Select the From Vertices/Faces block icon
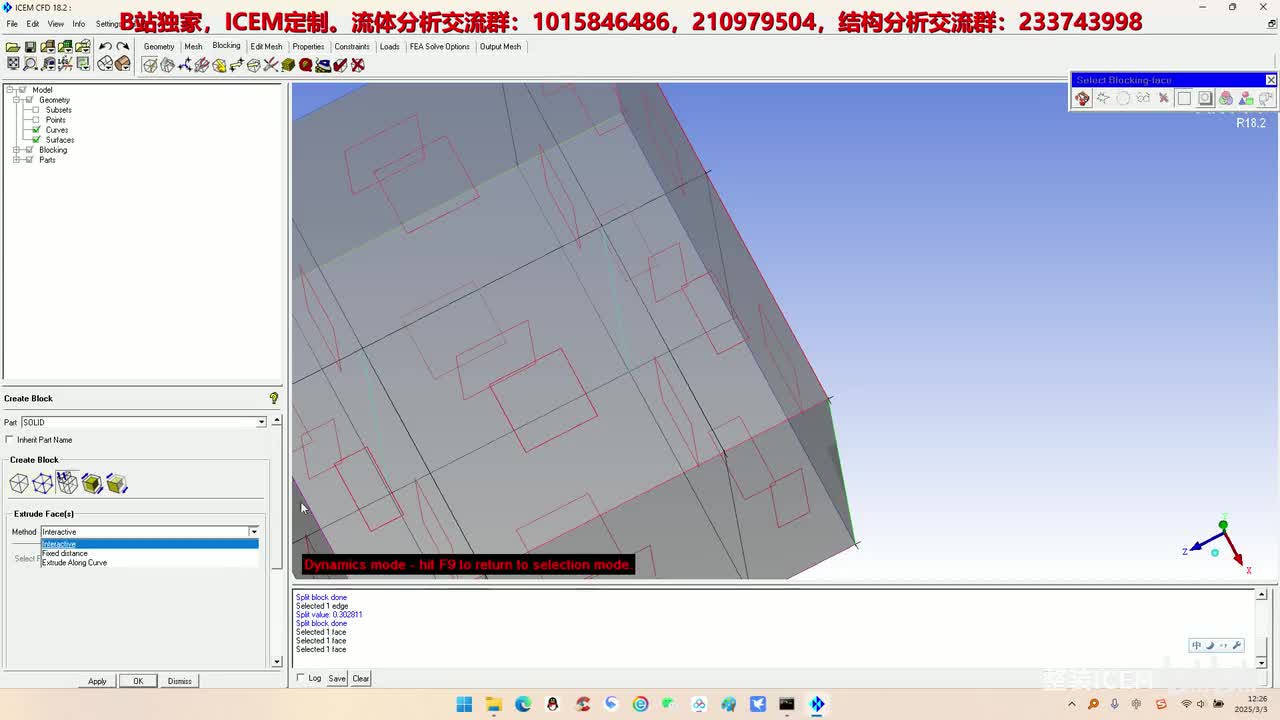This screenshot has height=720, width=1280. (x=43, y=484)
